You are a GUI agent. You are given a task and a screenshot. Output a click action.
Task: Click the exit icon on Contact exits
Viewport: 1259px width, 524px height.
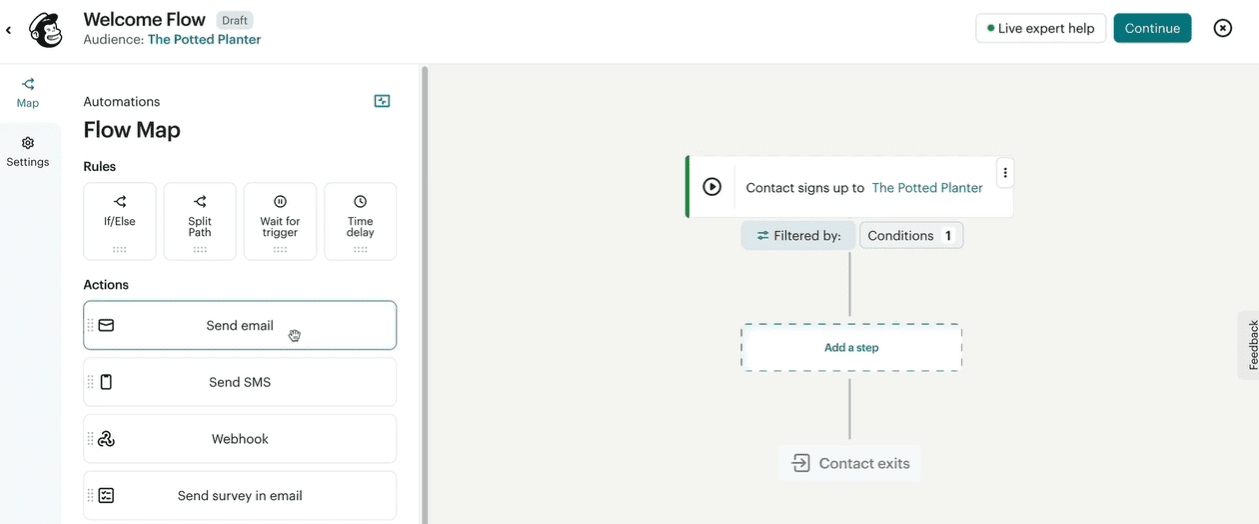801,463
